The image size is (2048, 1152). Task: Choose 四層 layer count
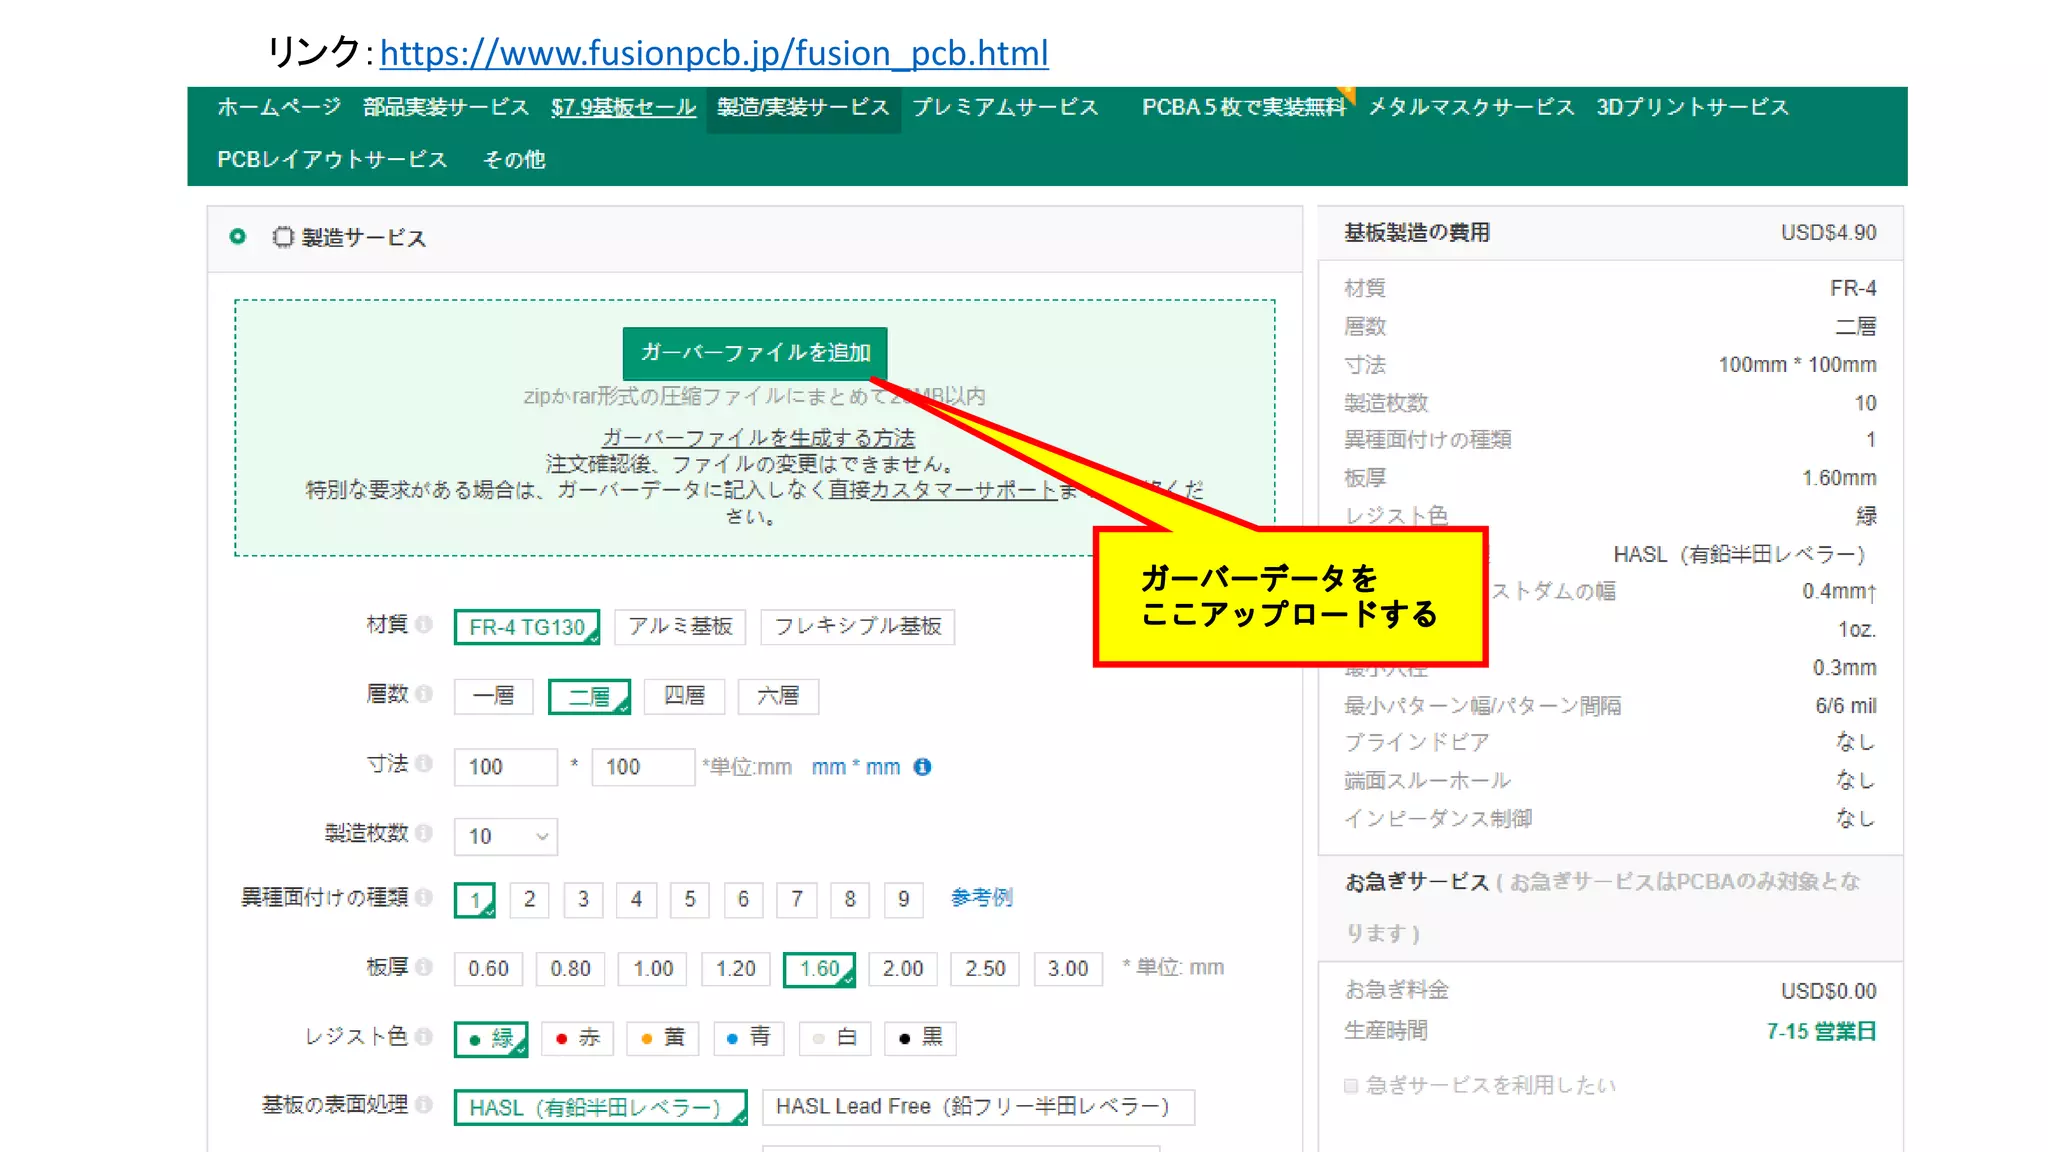[684, 696]
